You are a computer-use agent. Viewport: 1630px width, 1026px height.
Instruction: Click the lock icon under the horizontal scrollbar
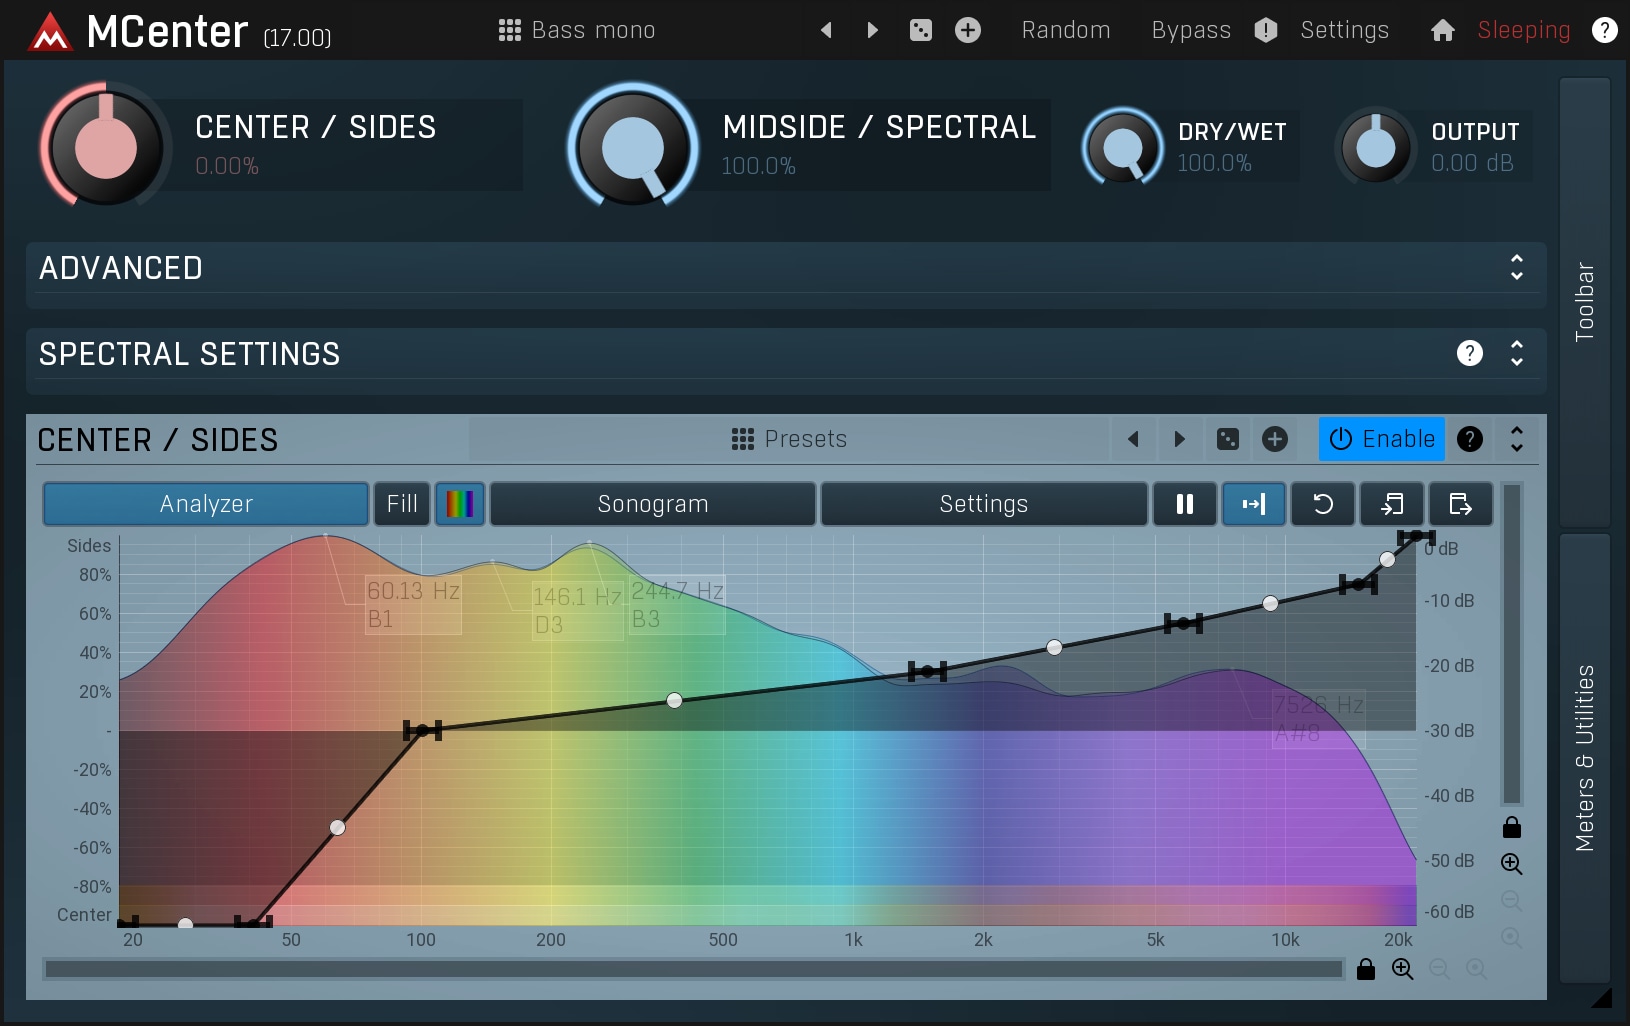tap(1365, 969)
